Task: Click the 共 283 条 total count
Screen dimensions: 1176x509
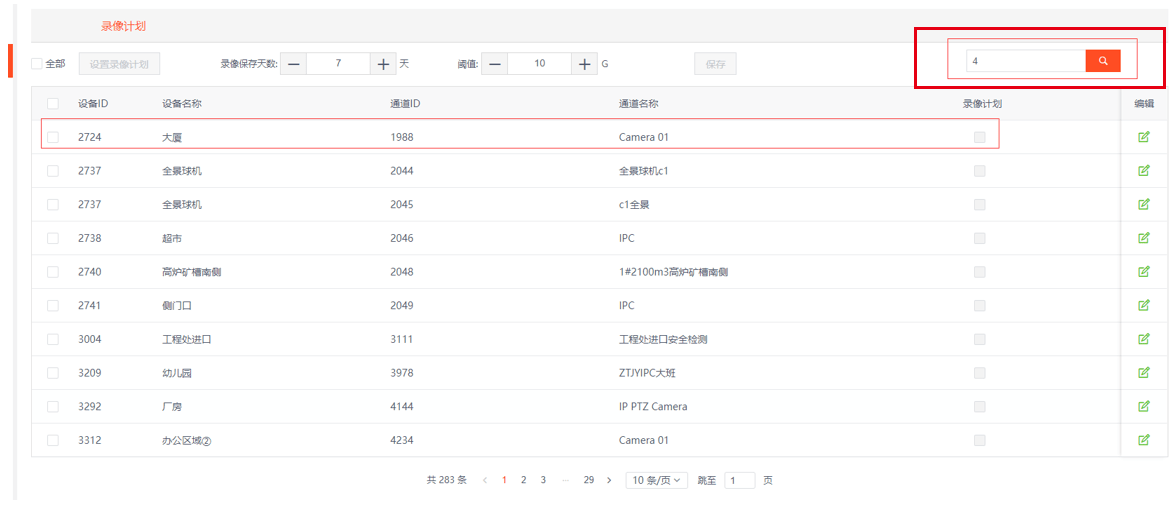Action: click(x=446, y=480)
